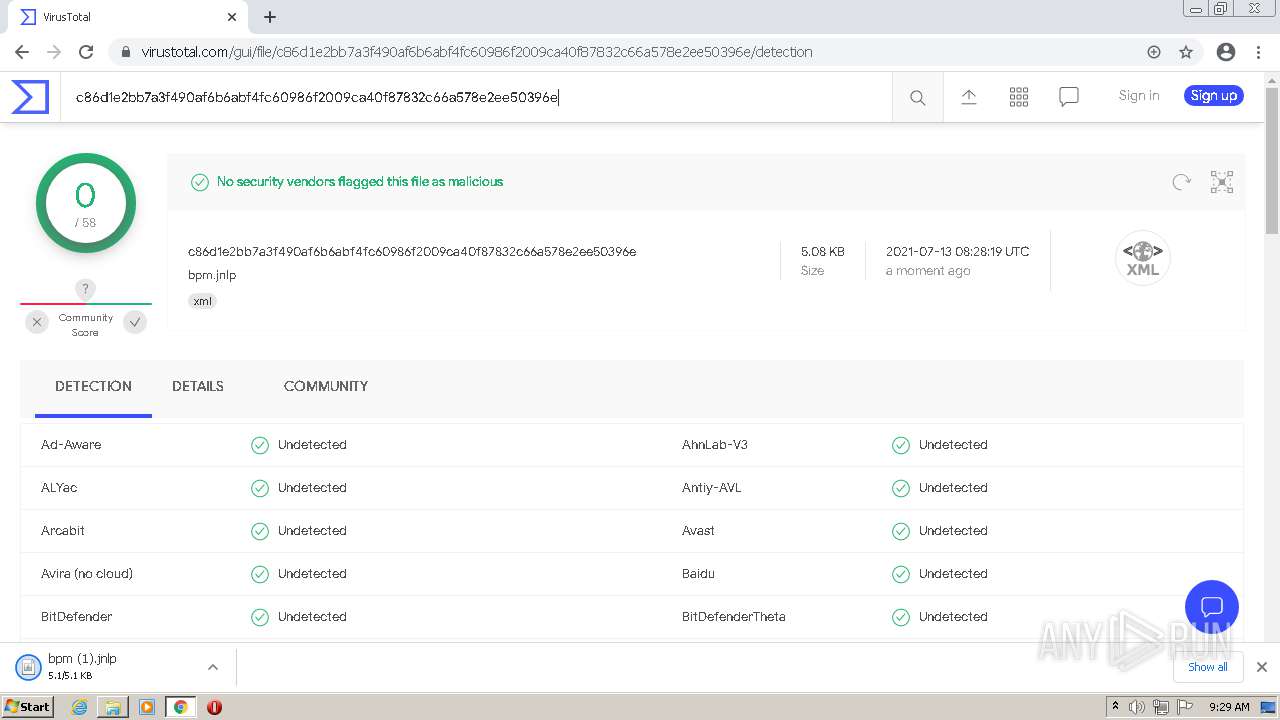Open a new browser tab

point(270,17)
